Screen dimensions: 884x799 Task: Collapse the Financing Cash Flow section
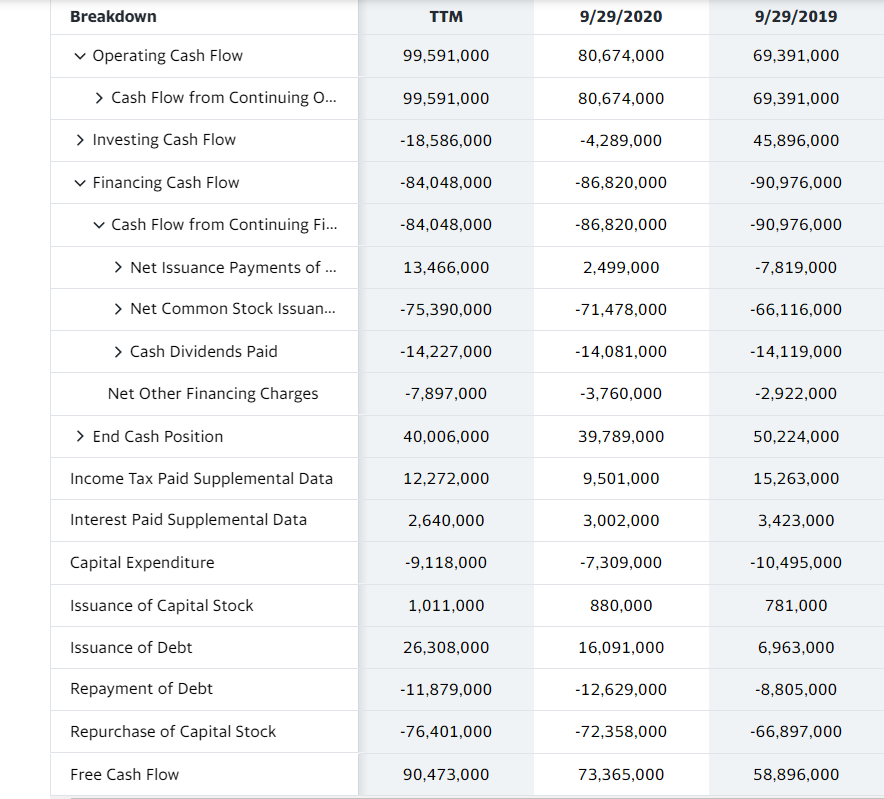(x=78, y=183)
